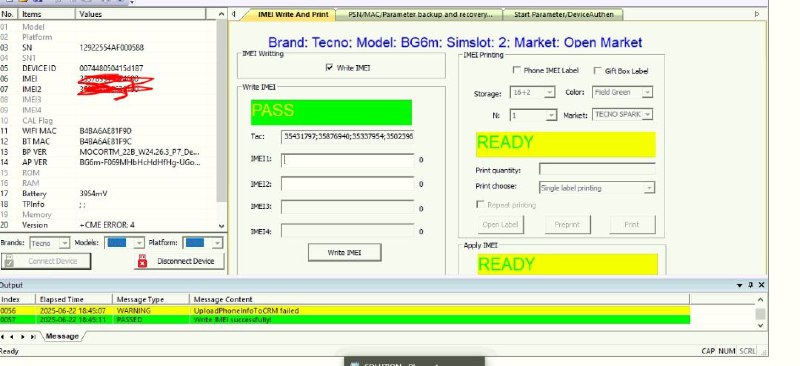This screenshot has height=366, width=800.
Task: Click the device info list scroll-down arrow
Action: pos(221,226)
